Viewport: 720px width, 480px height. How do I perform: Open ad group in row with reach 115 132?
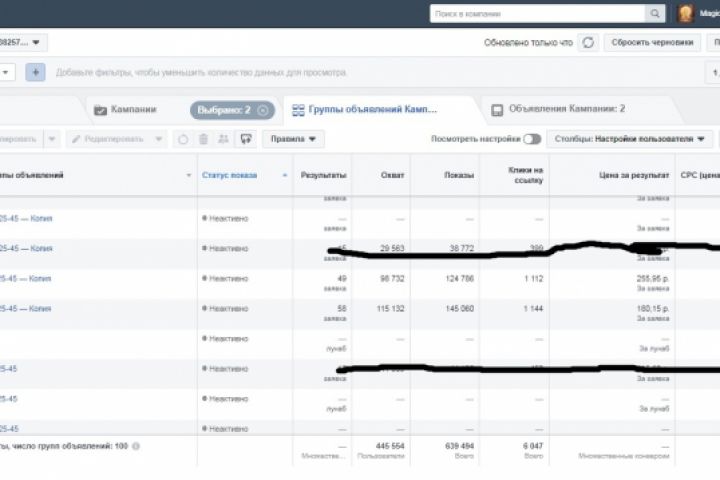point(26,309)
